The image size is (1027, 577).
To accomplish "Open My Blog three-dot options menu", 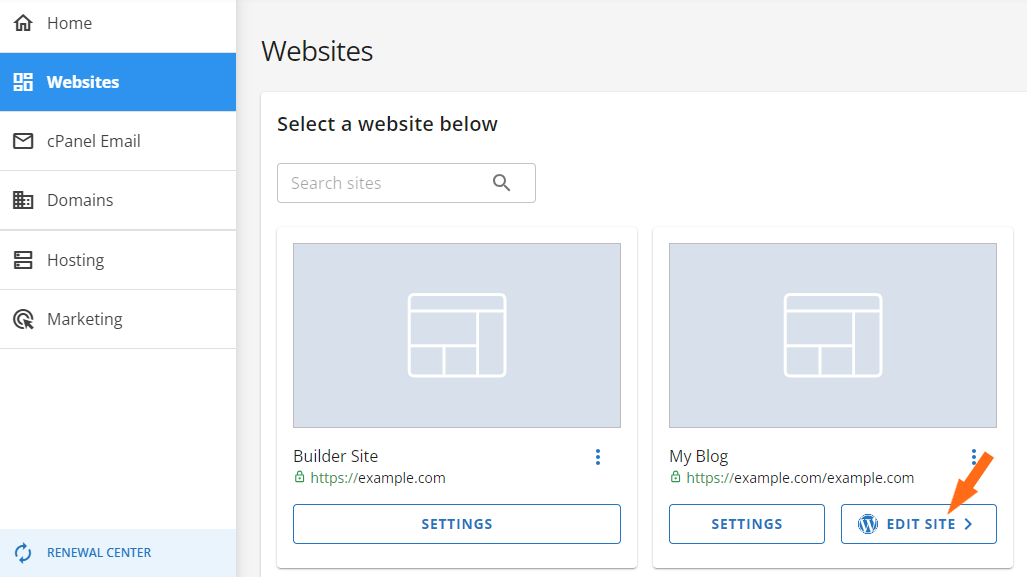I will click(x=974, y=456).
